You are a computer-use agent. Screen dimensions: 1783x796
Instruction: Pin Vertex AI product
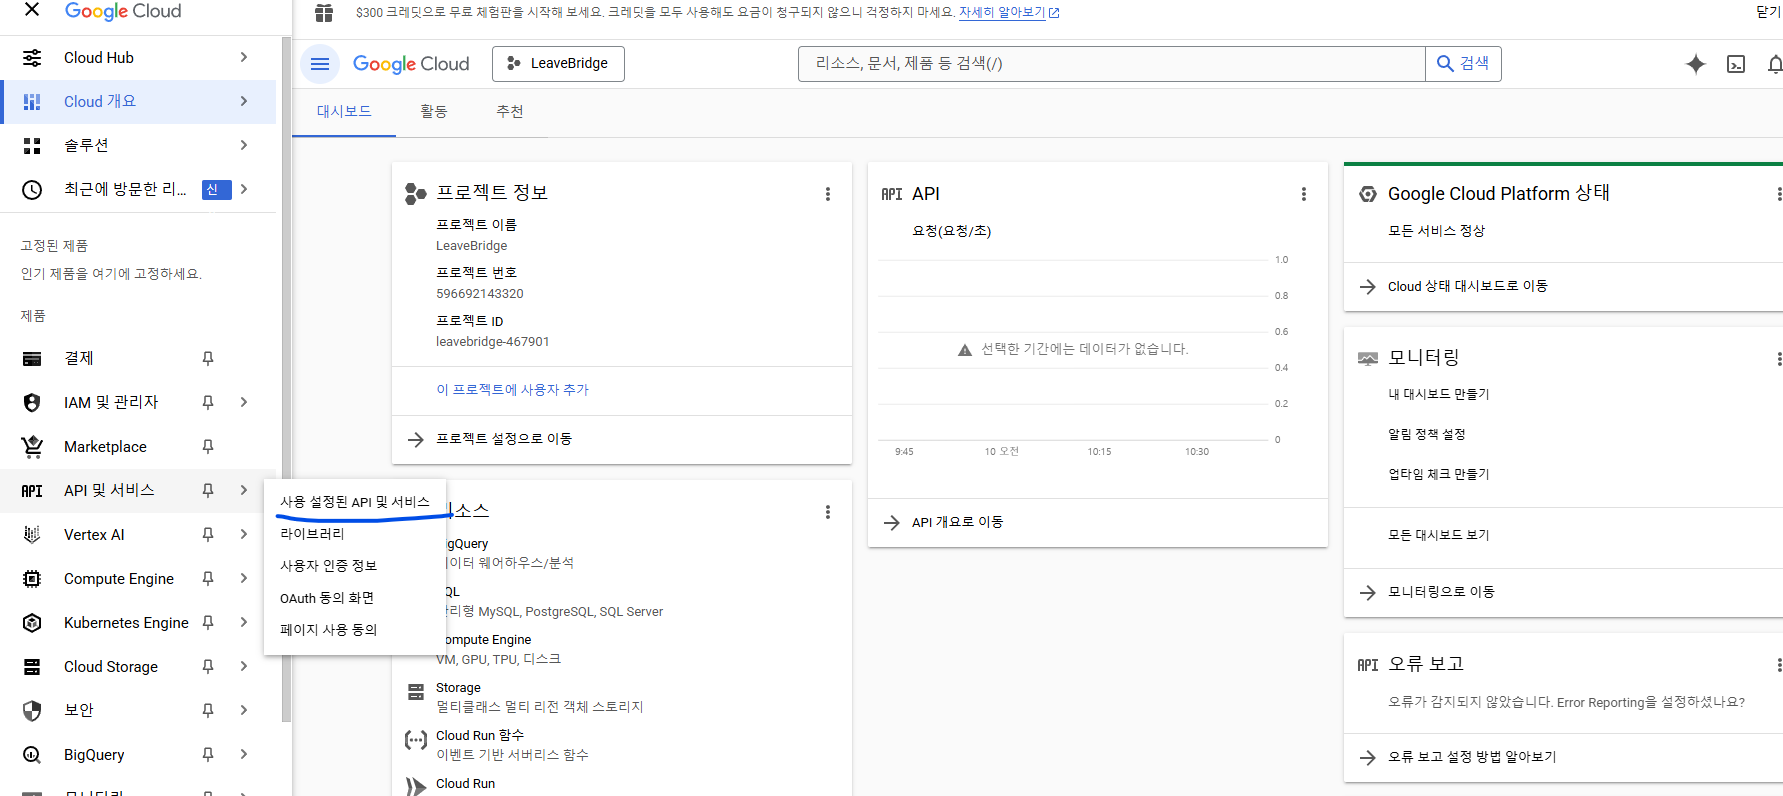pos(208,535)
